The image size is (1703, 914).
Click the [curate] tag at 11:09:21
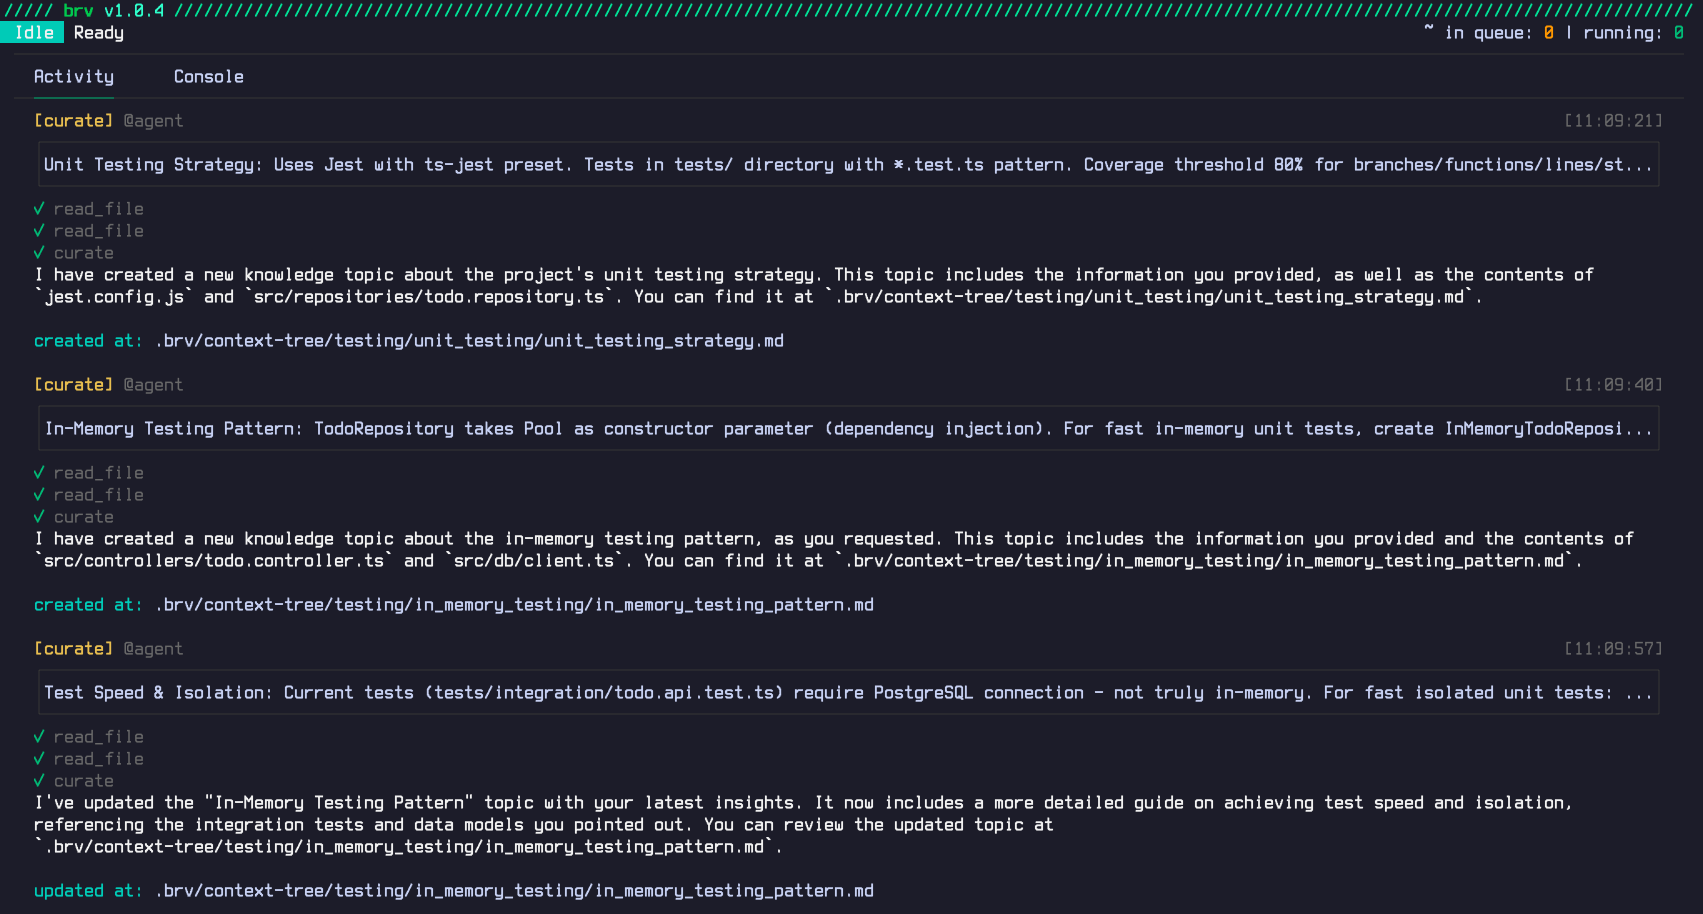pos(73,121)
